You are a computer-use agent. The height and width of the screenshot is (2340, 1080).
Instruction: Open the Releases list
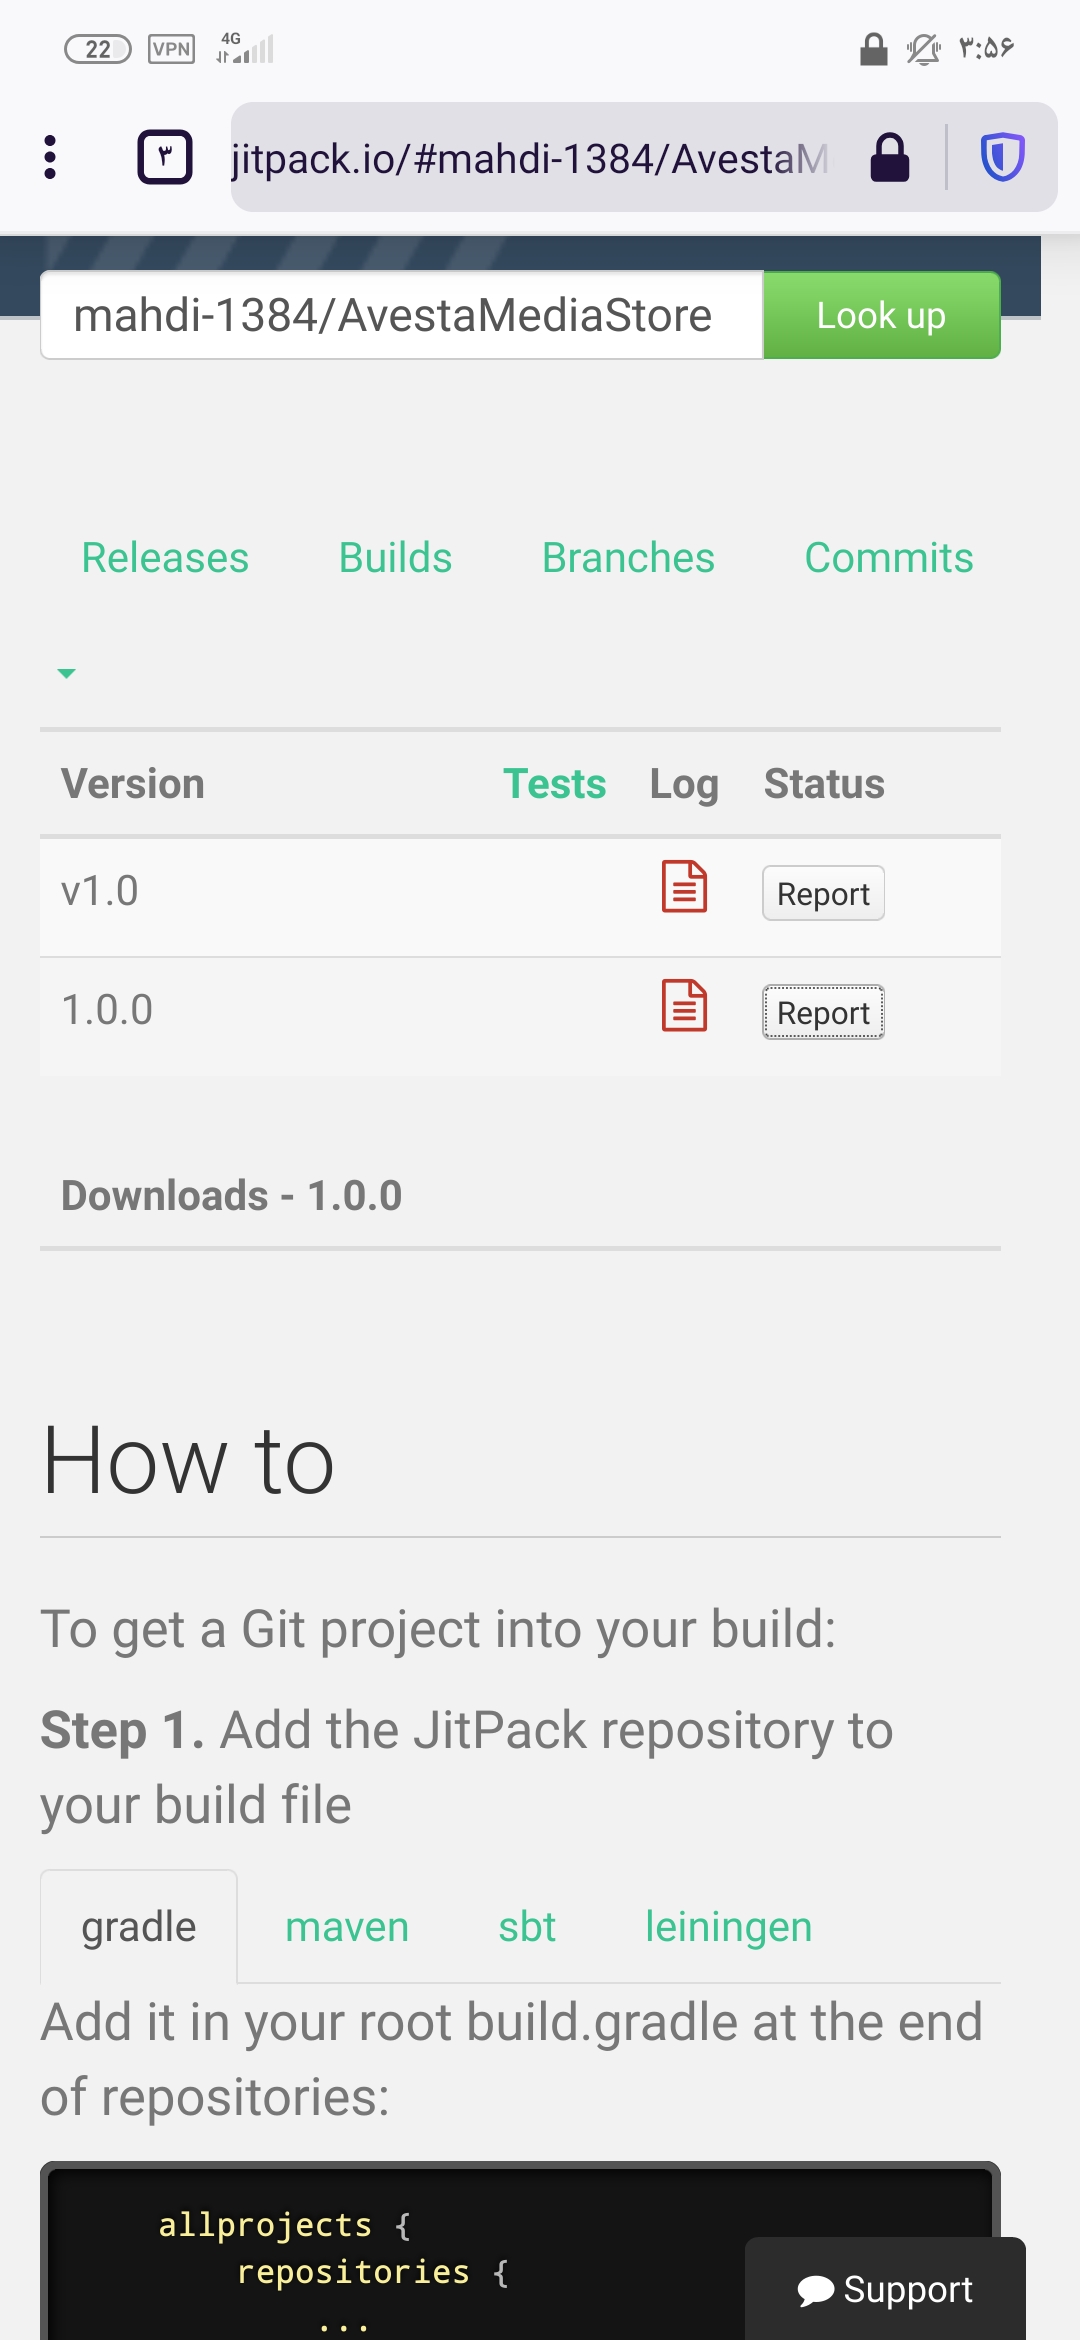pos(165,558)
